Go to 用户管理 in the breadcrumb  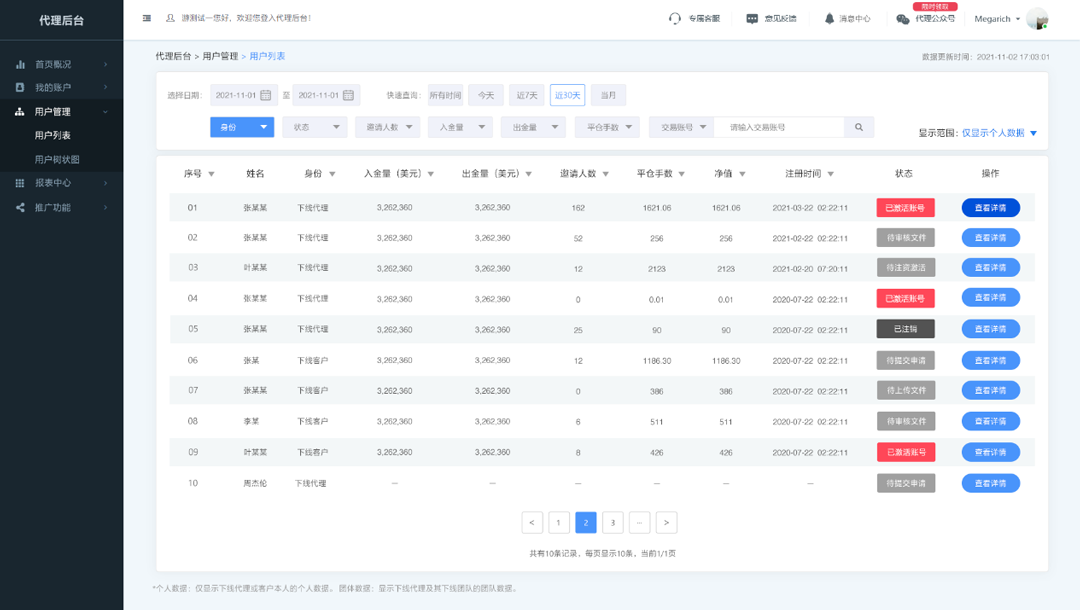220,56
